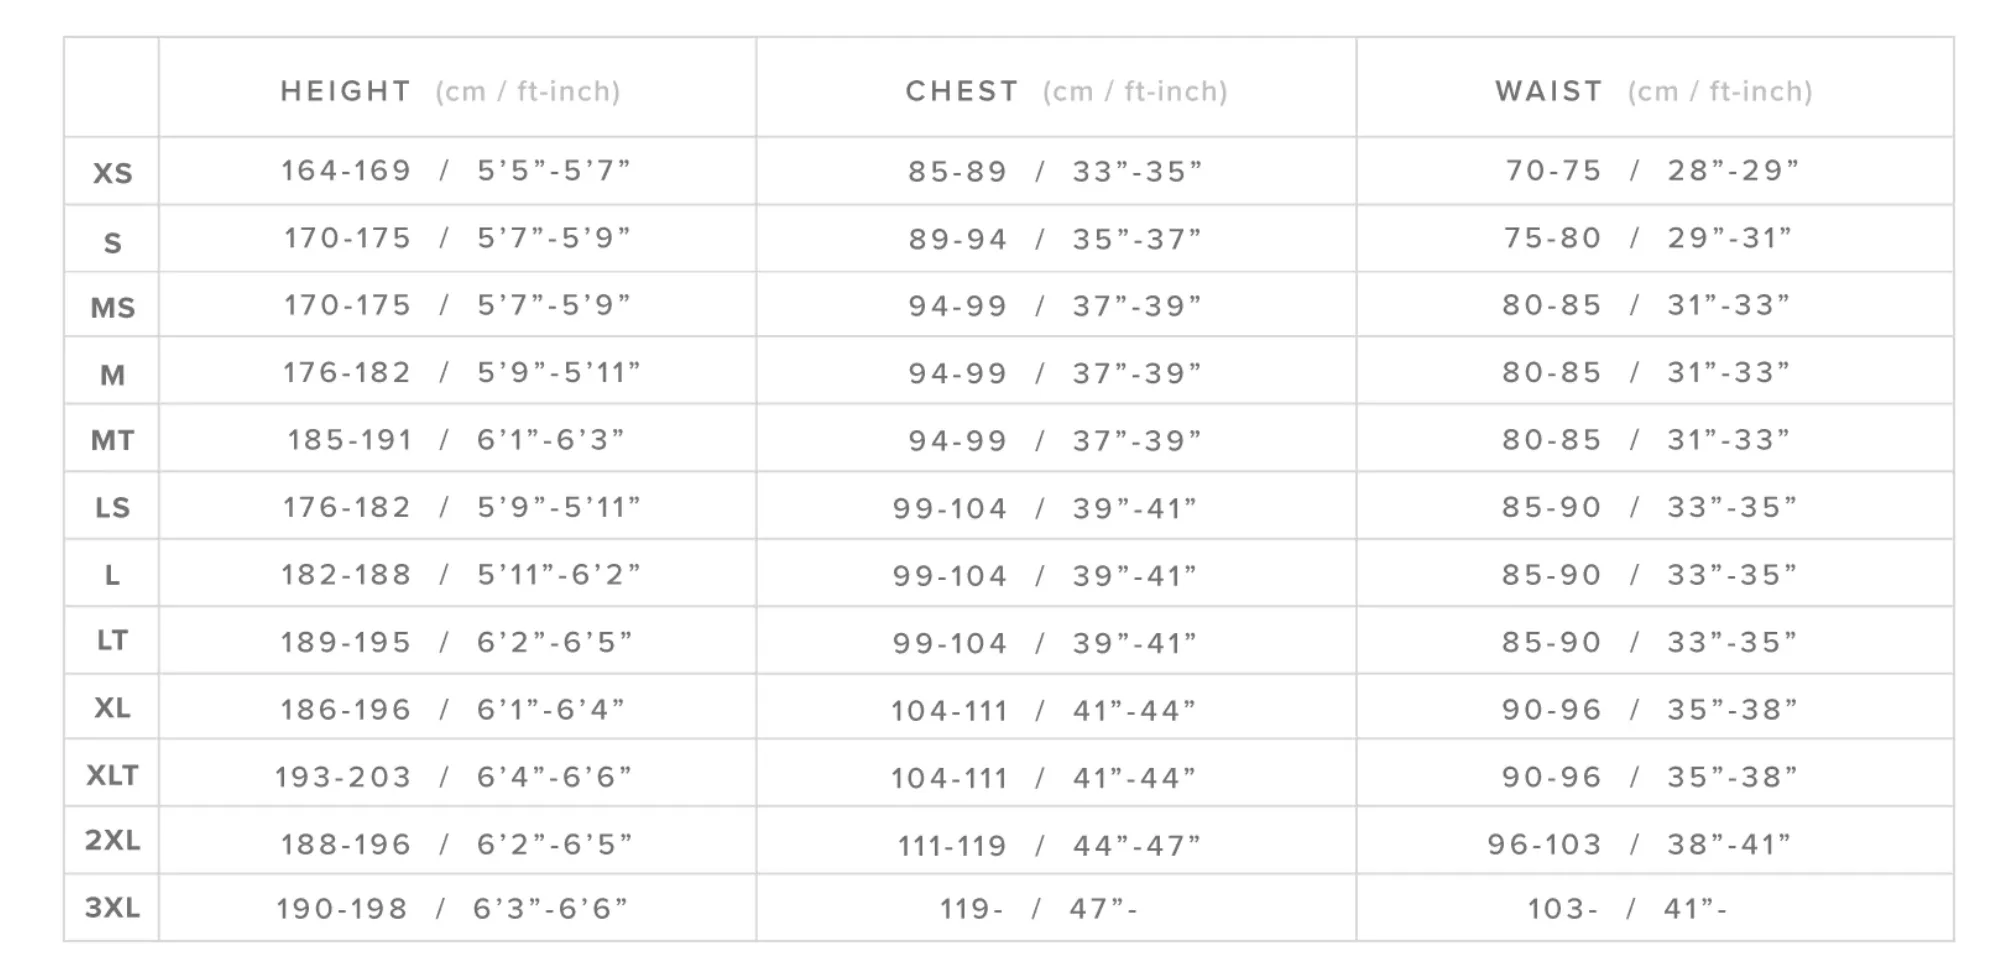Image resolution: width=1994 pixels, height=970 pixels.
Task: Select the 3XL size row label
Action: 112,907
